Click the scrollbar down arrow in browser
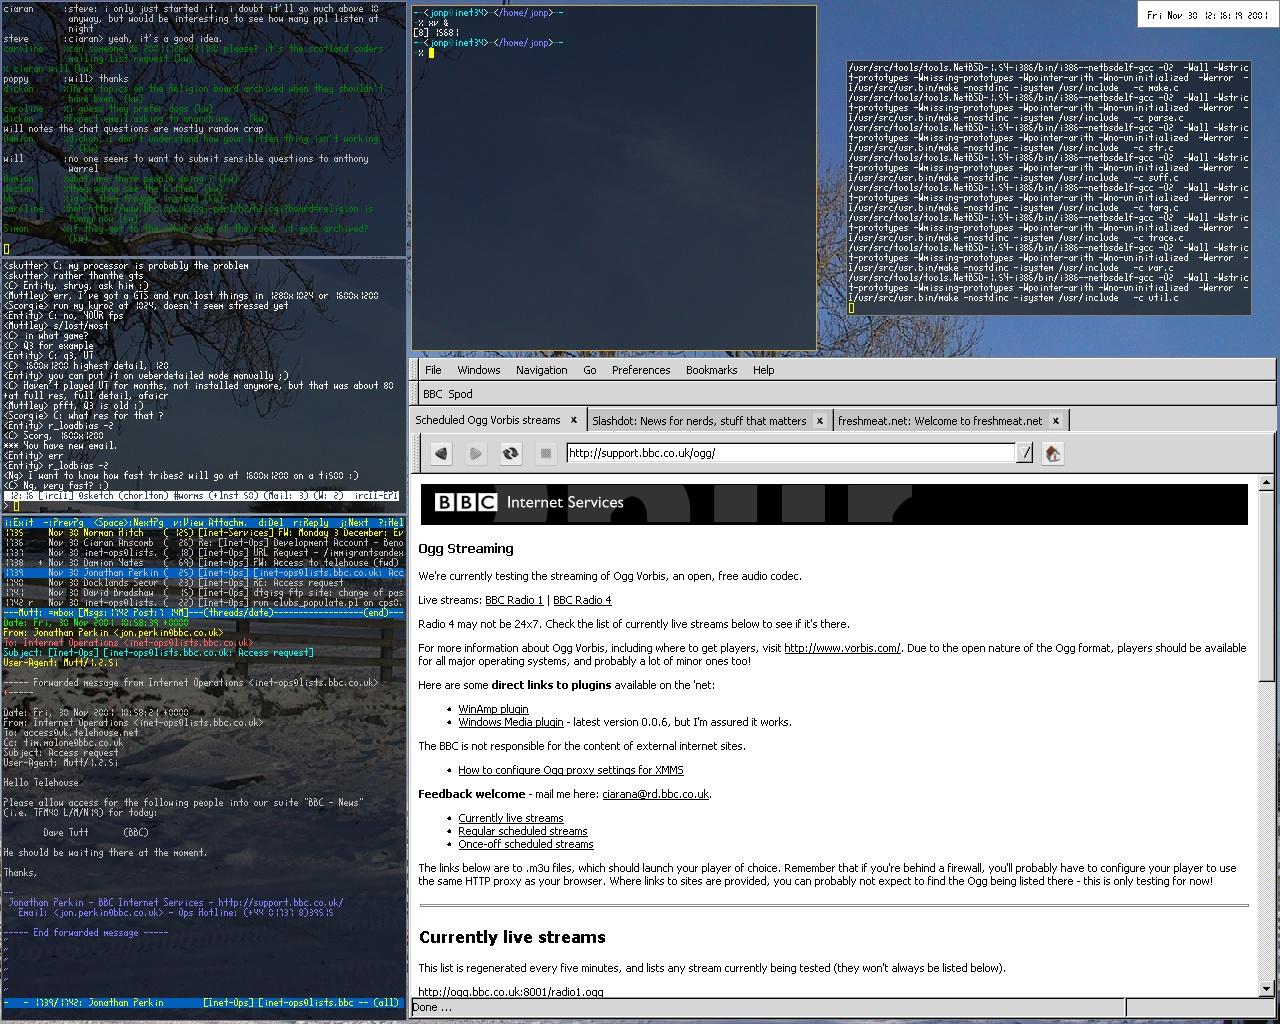The image size is (1280, 1024). click(1267, 988)
